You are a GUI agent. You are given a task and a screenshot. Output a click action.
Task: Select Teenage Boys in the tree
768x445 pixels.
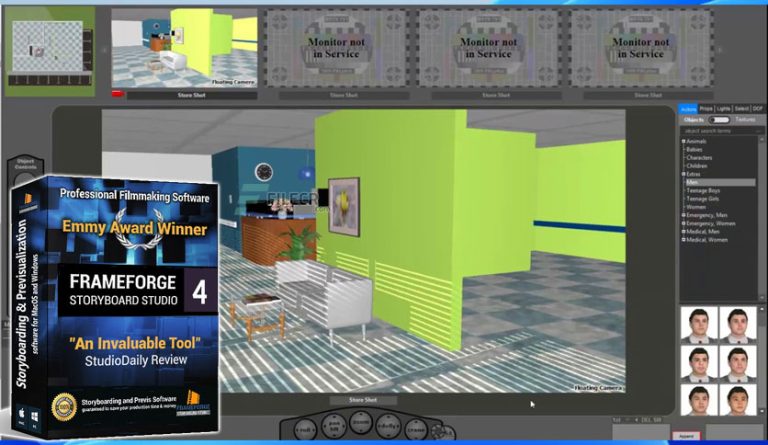tap(703, 191)
